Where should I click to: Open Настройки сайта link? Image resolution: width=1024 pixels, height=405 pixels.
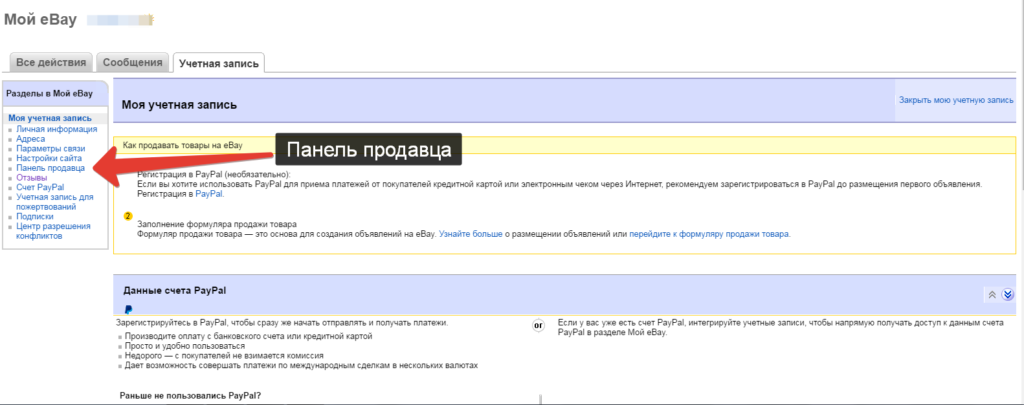(x=49, y=159)
